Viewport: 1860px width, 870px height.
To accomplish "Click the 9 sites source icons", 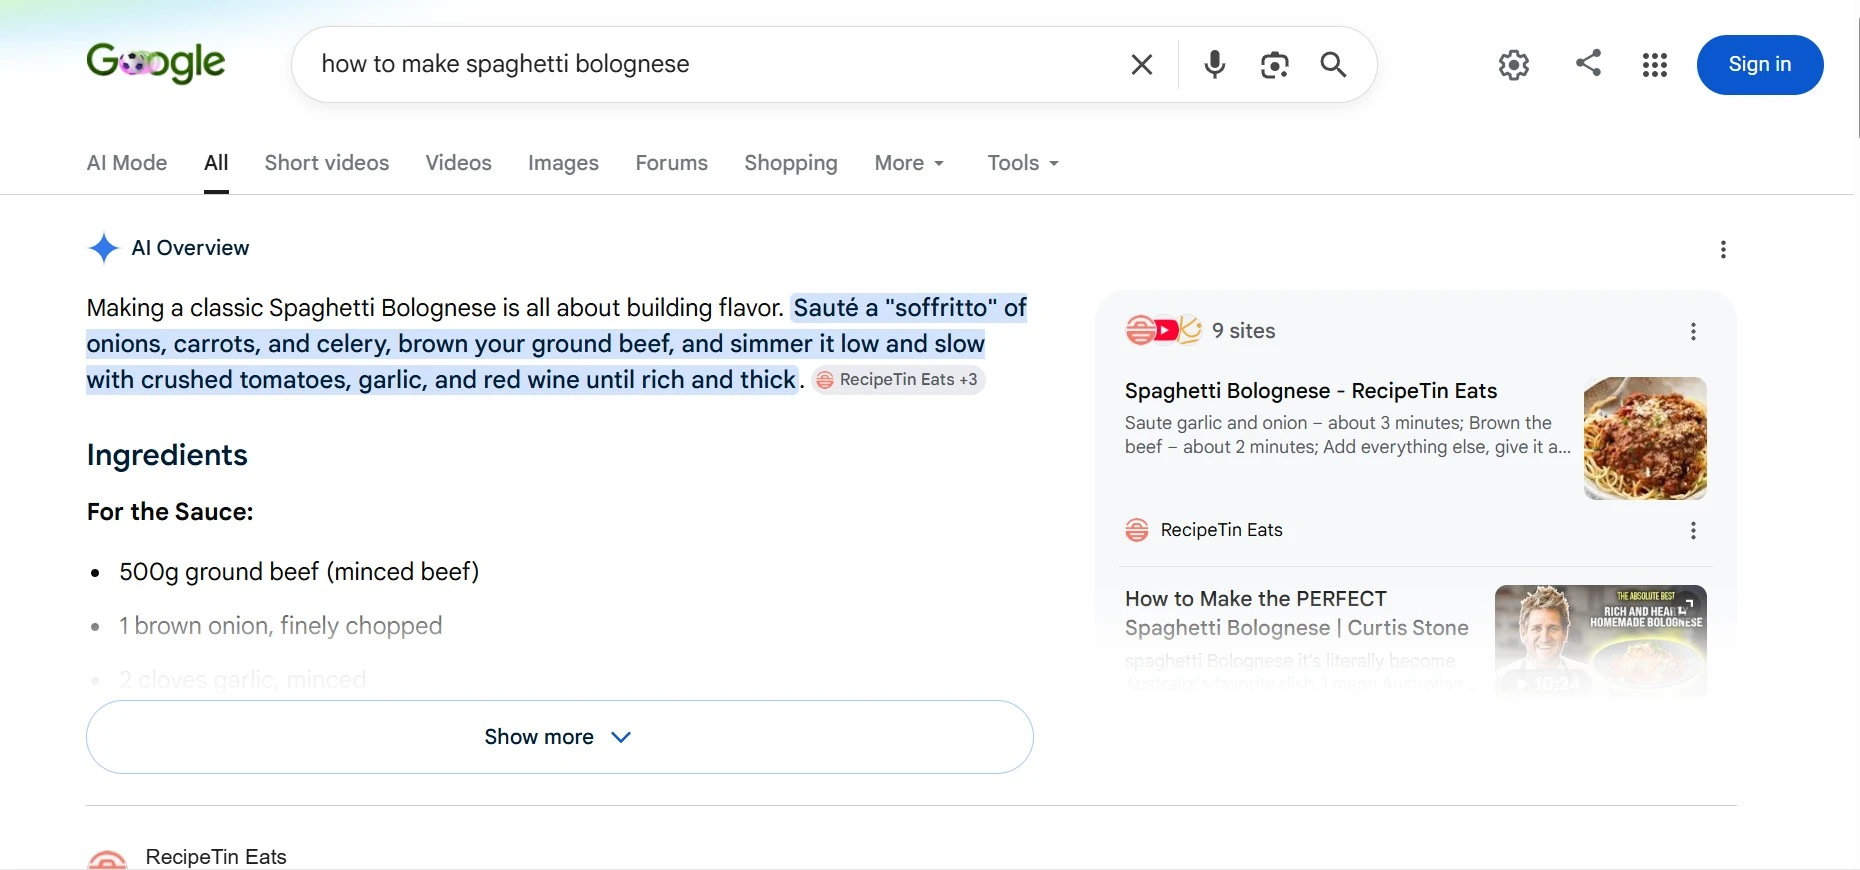I will pos(1163,330).
